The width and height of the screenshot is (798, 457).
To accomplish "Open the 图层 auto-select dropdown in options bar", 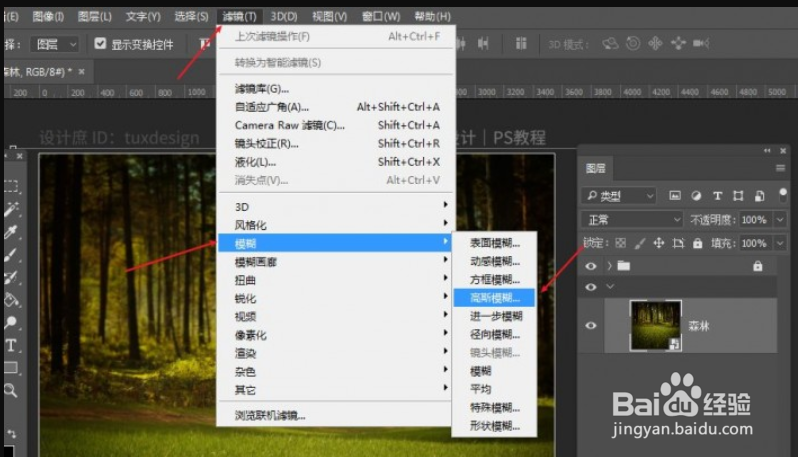I will [x=54, y=44].
